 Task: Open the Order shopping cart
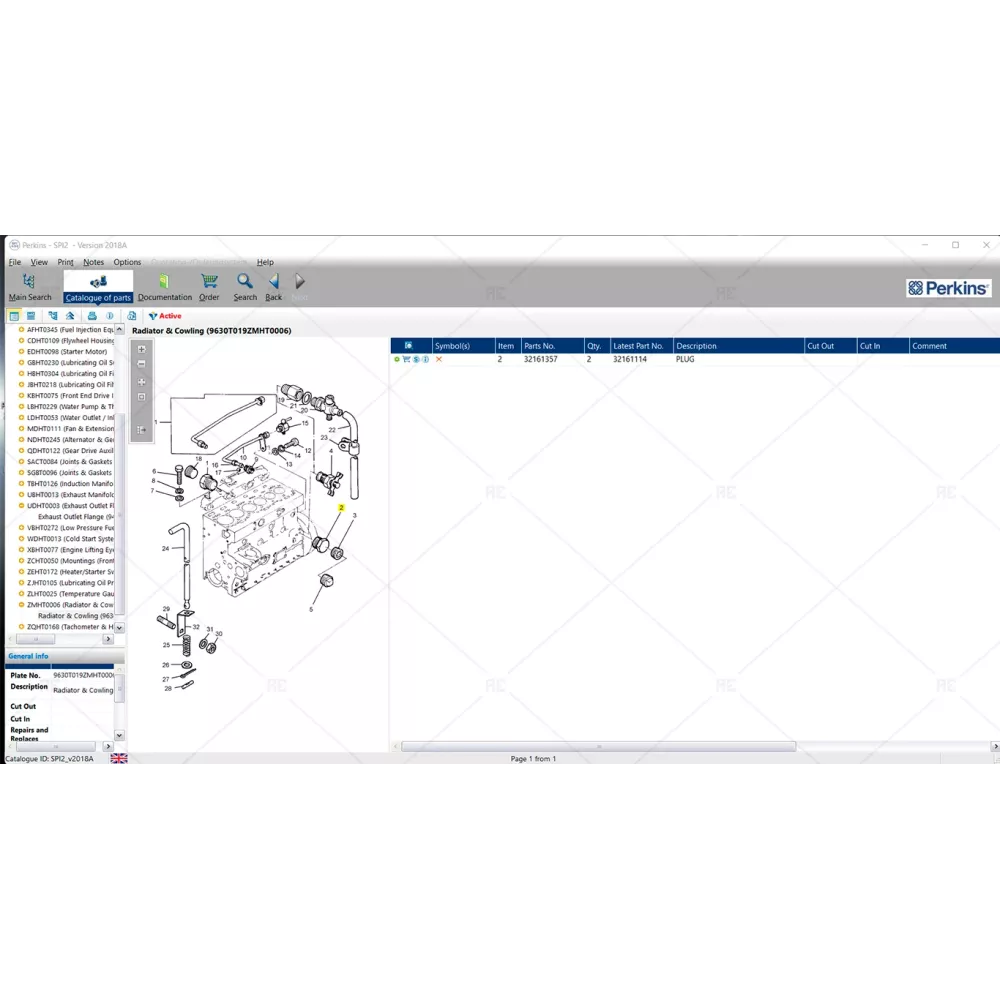point(209,283)
